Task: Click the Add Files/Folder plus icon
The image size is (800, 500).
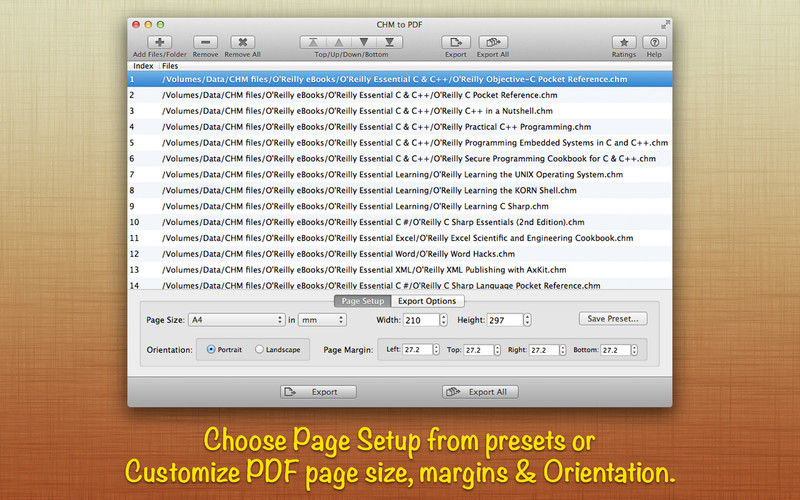Action: click(x=160, y=42)
